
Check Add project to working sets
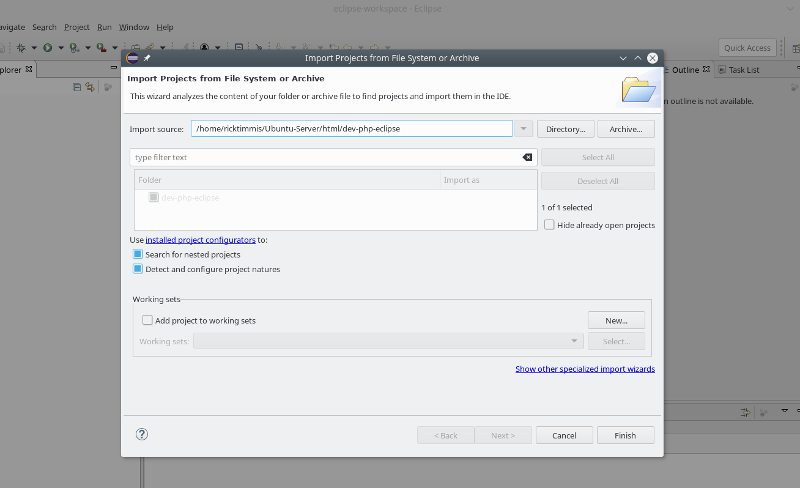(x=147, y=320)
